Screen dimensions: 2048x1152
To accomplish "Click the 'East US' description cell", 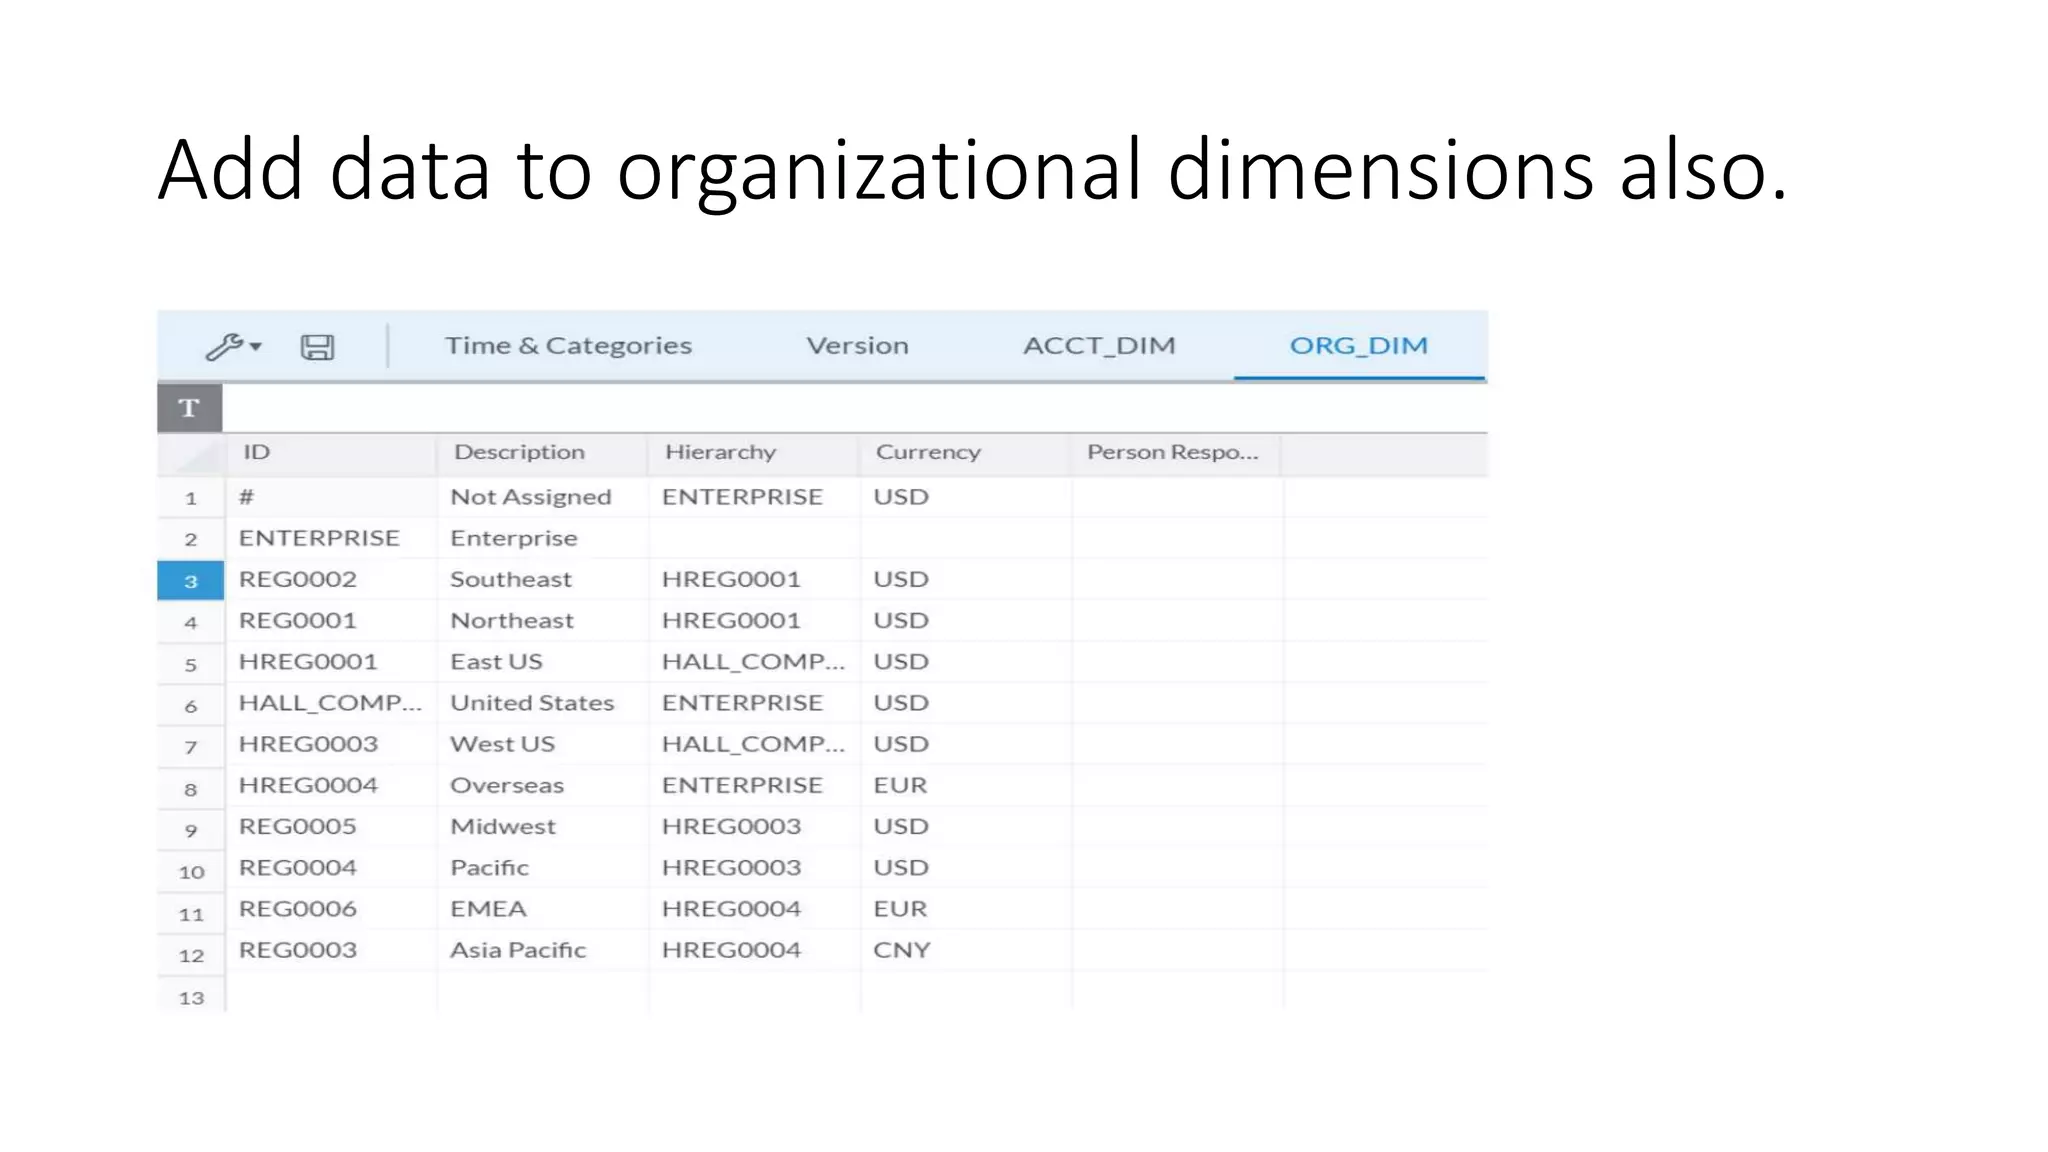I will tap(542, 661).
